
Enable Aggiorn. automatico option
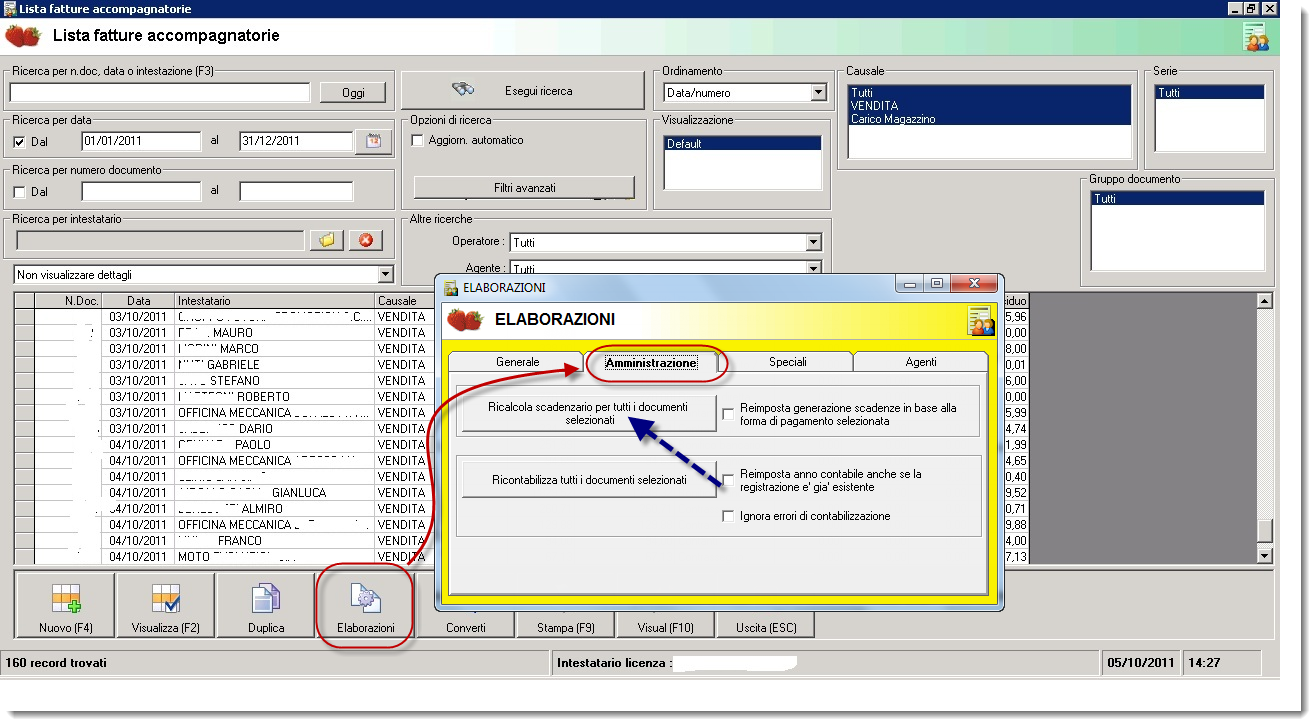click(x=418, y=141)
